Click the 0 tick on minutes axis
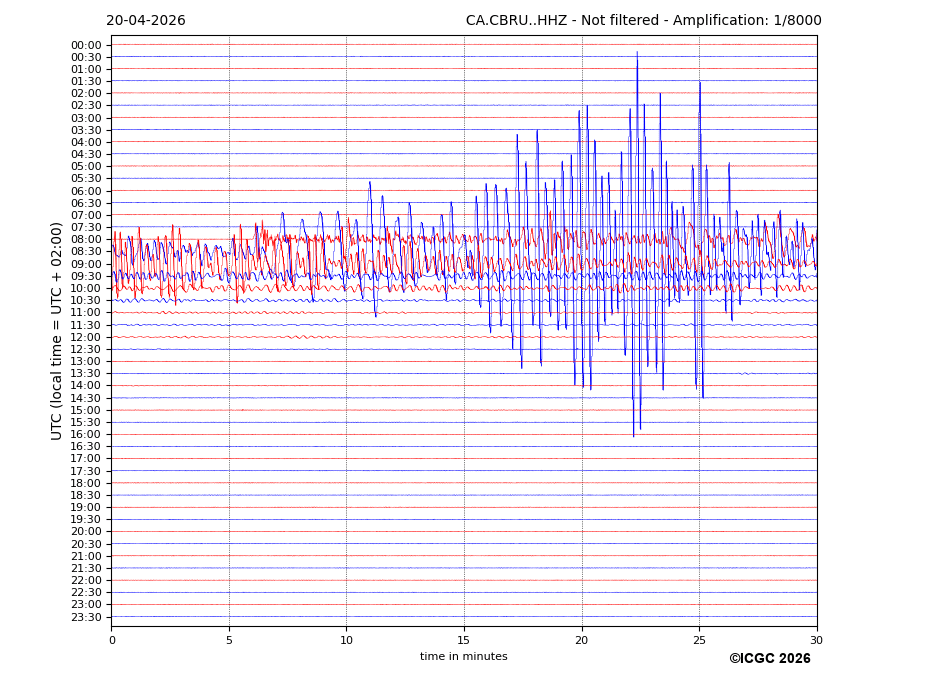 pos(112,640)
